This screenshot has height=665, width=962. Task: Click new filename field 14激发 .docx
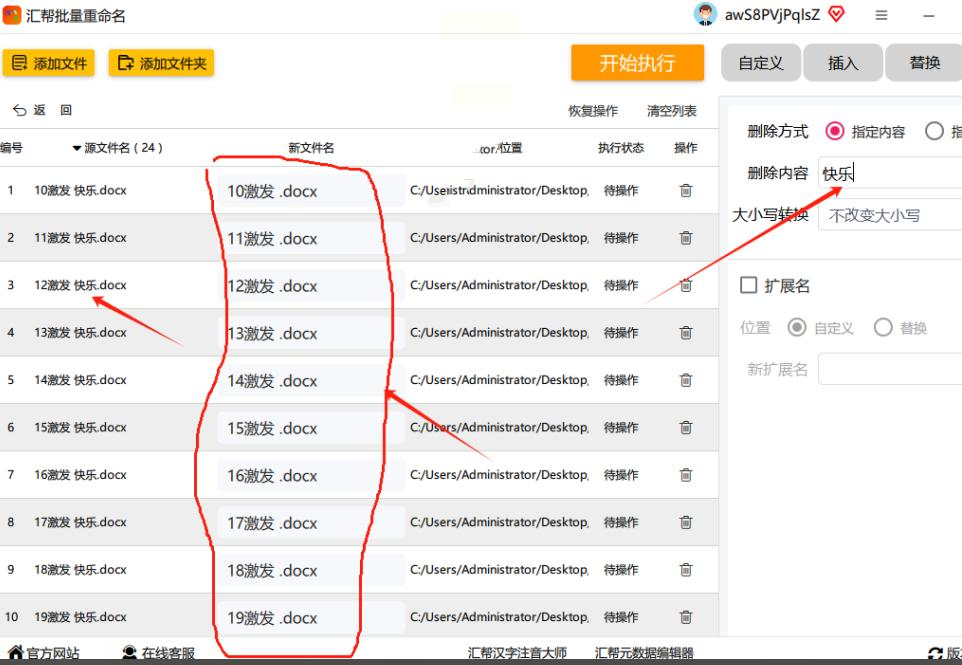[311, 380]
